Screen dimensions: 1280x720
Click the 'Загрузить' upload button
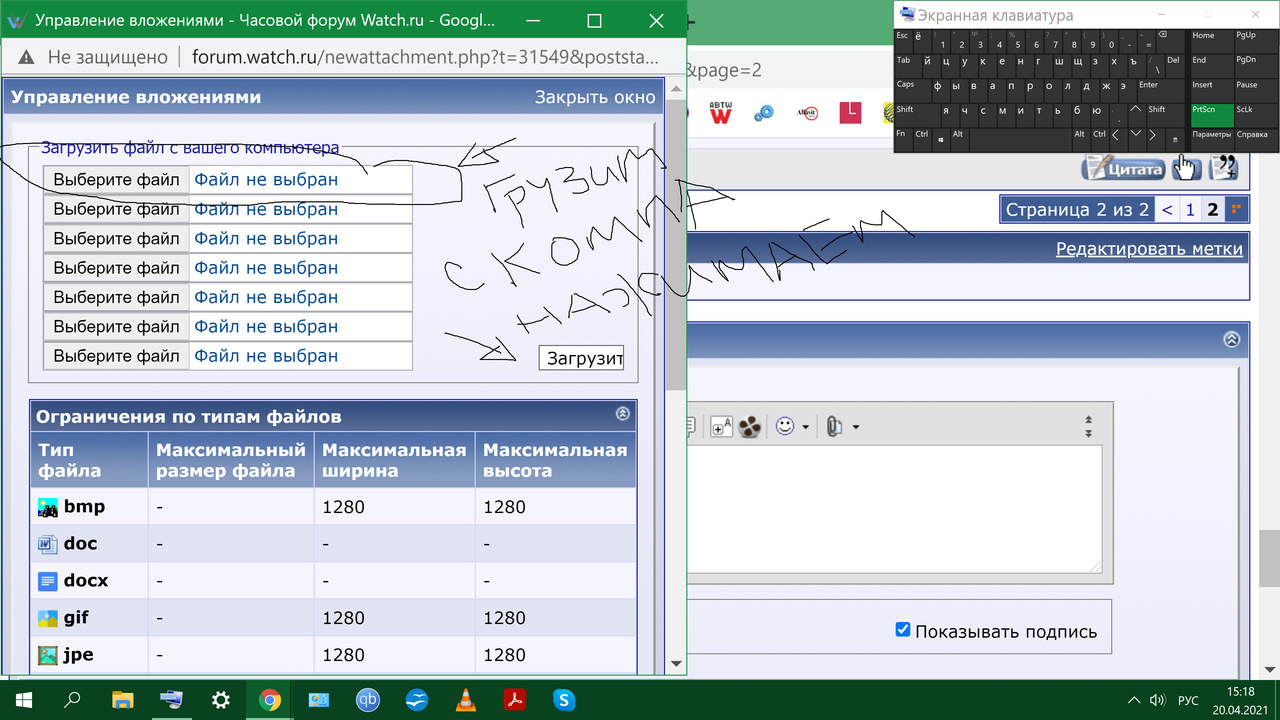581,358
